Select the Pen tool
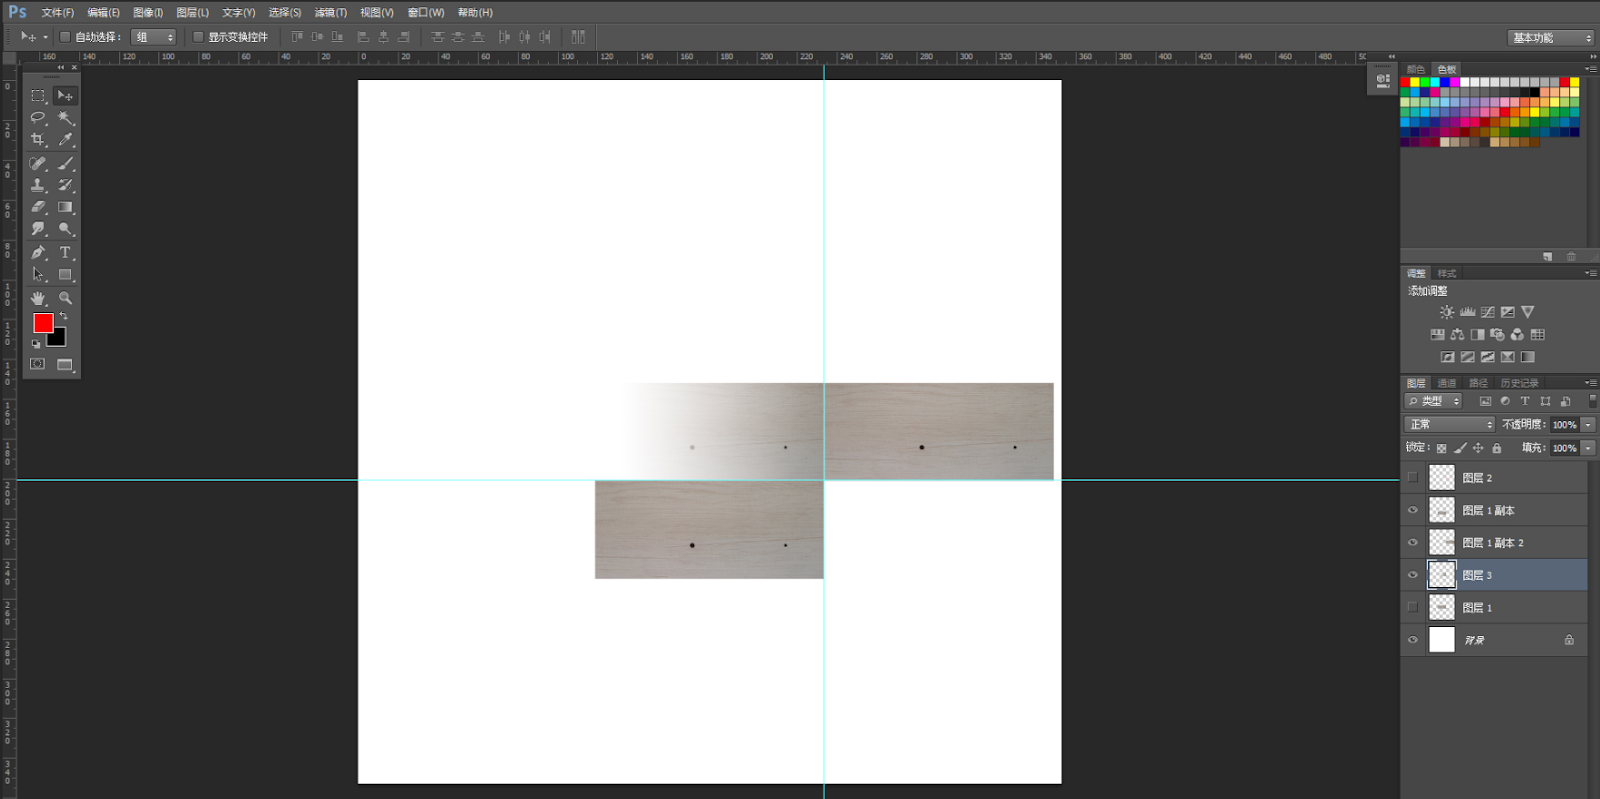 (x=38, y=253)
